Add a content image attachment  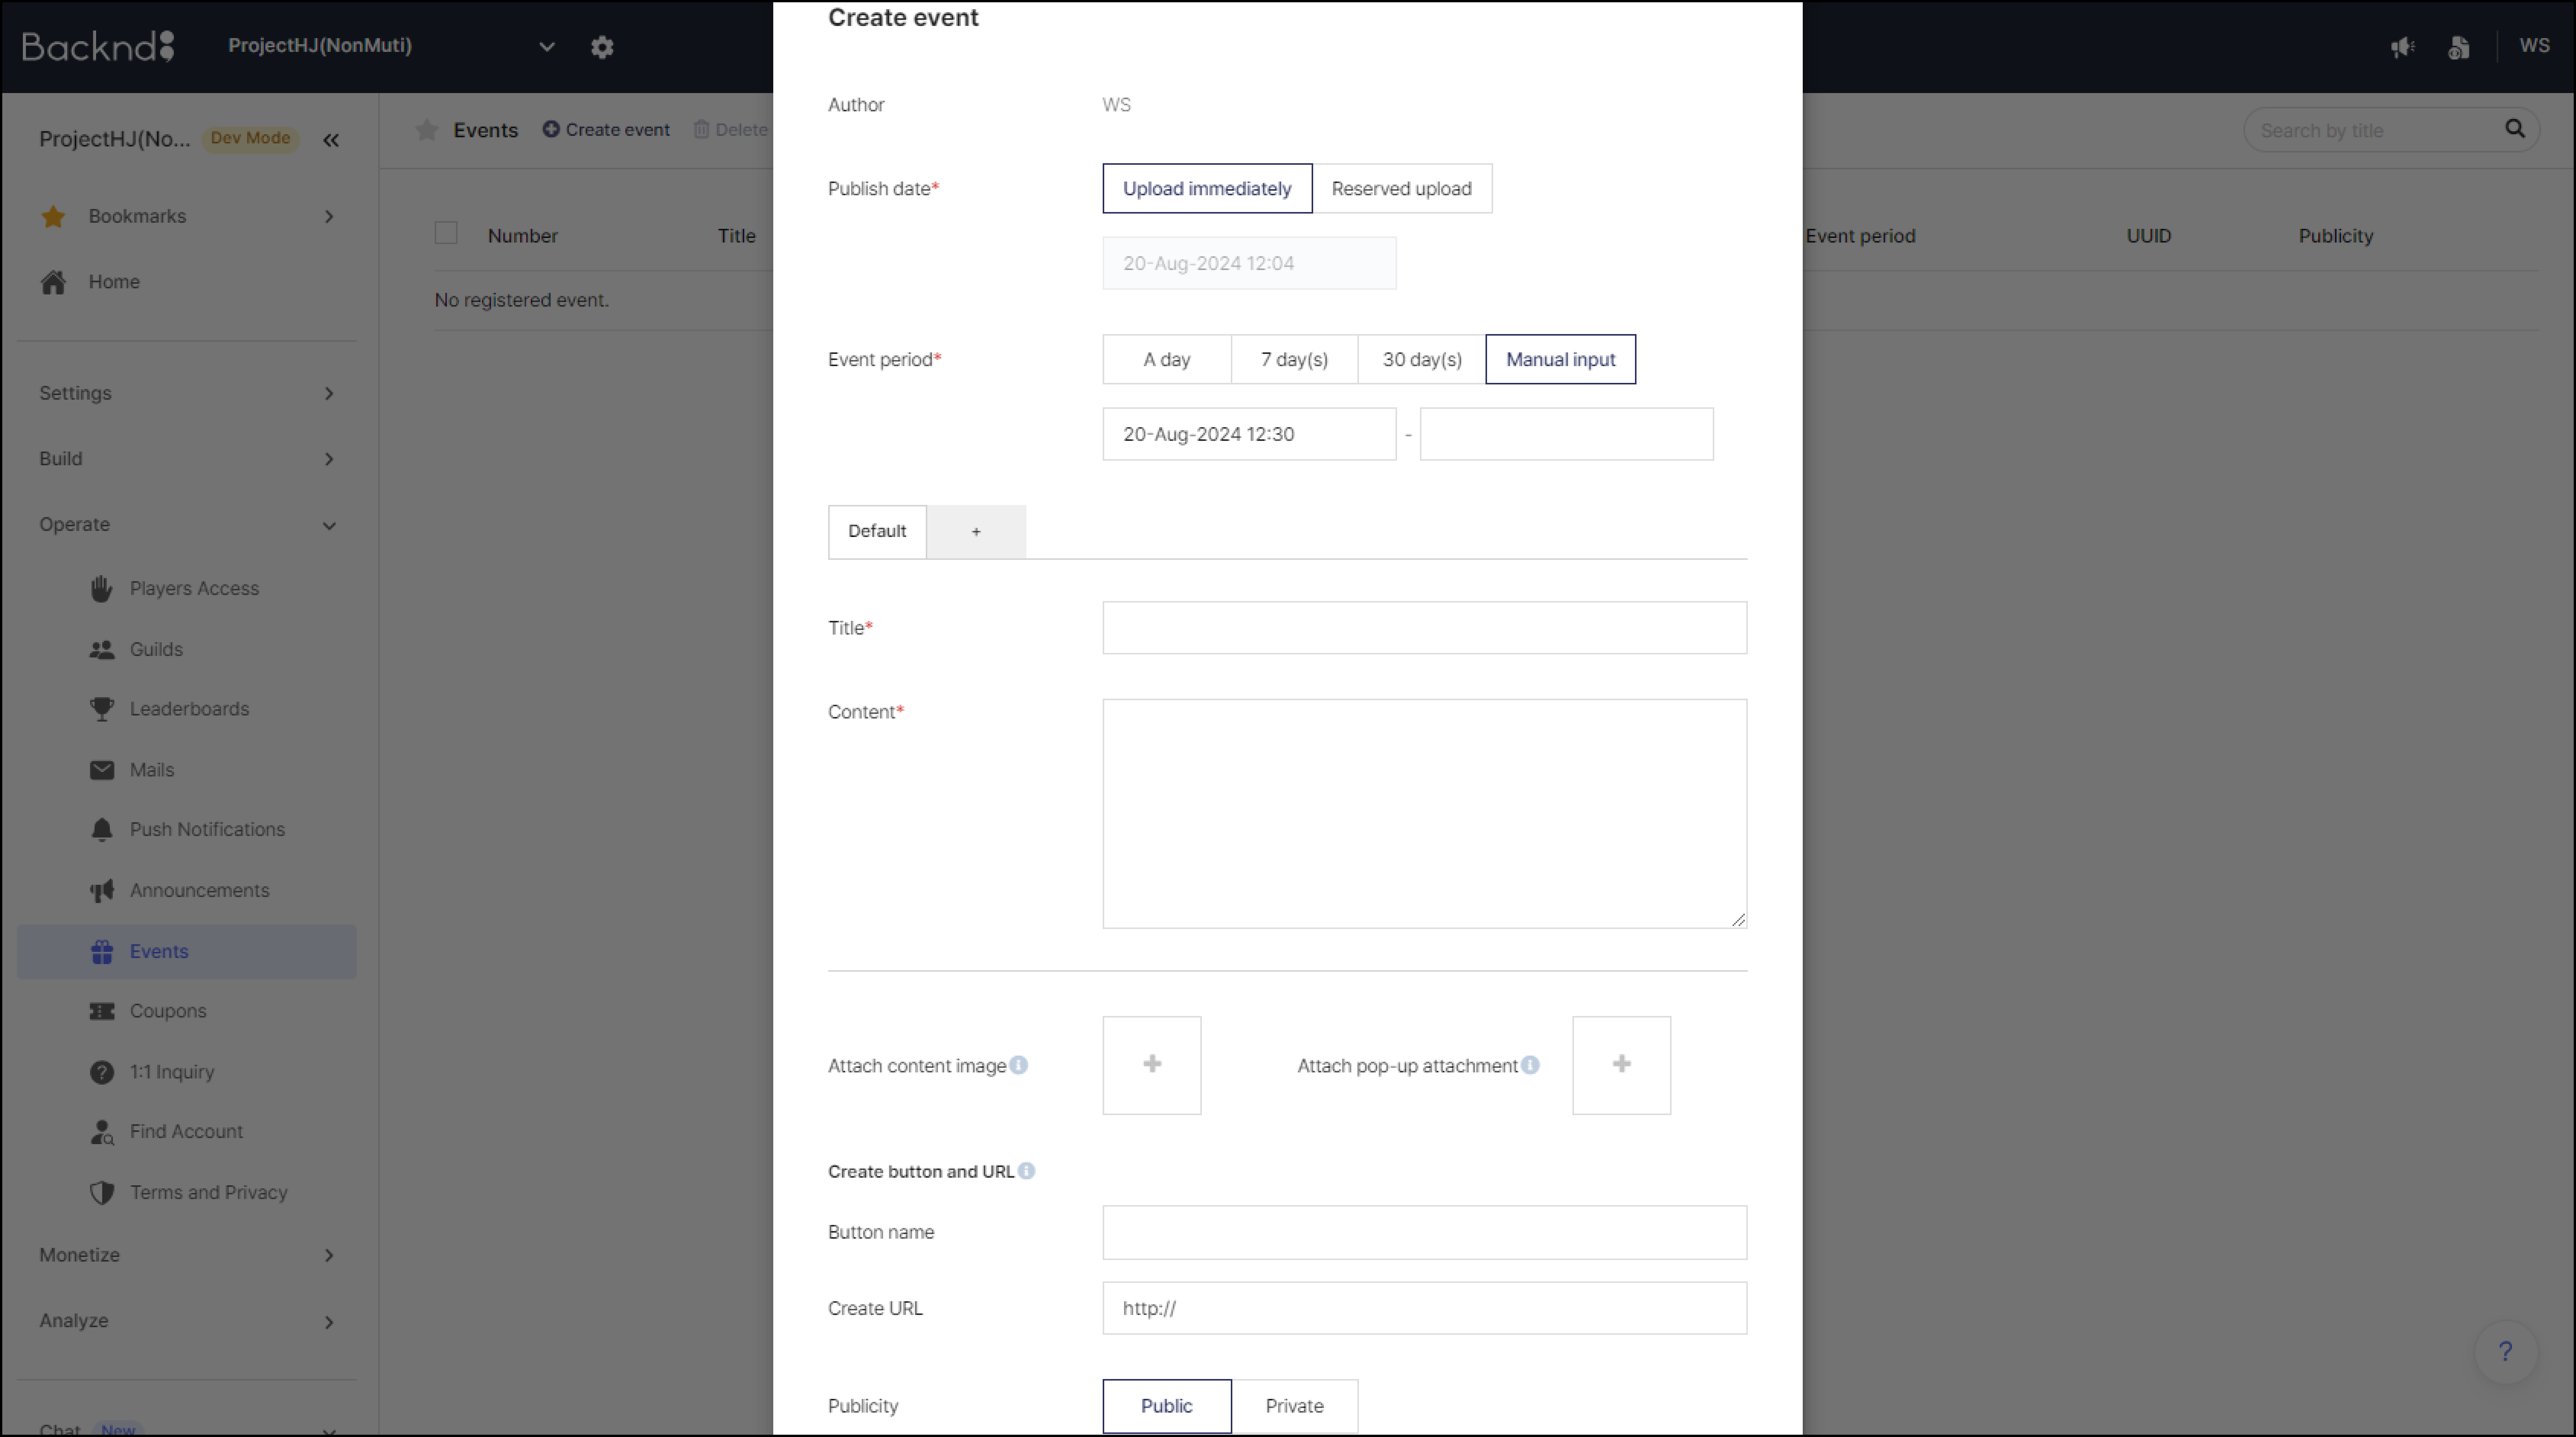pyautogui.click(x=1152, y=1065)
